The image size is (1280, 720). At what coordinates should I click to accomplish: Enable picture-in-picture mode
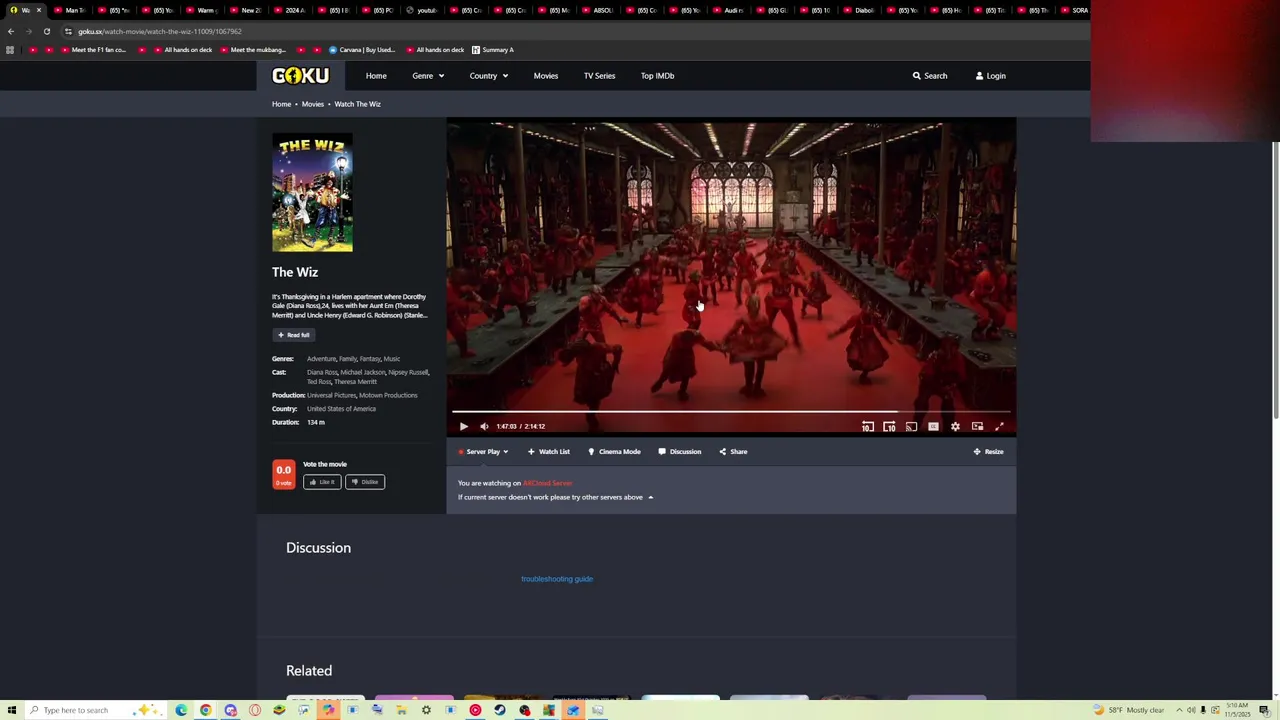coord(977,426)
